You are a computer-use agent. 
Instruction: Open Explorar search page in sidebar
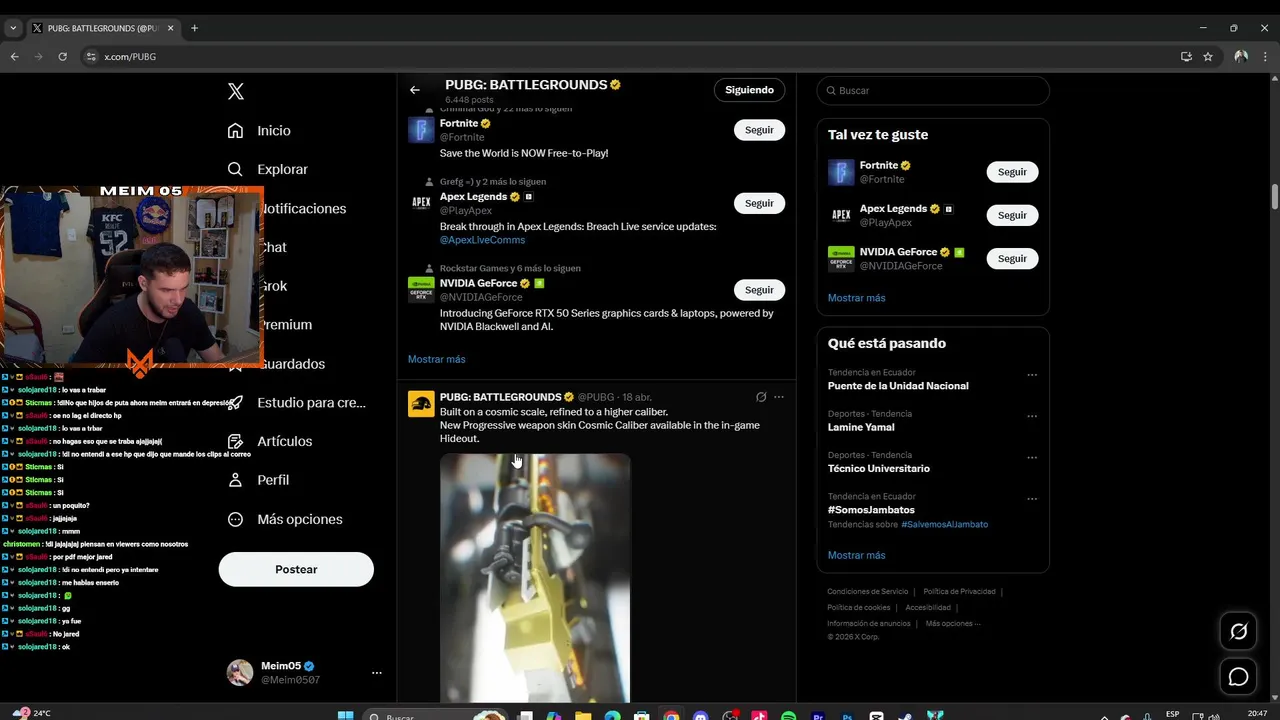(267, 169)
